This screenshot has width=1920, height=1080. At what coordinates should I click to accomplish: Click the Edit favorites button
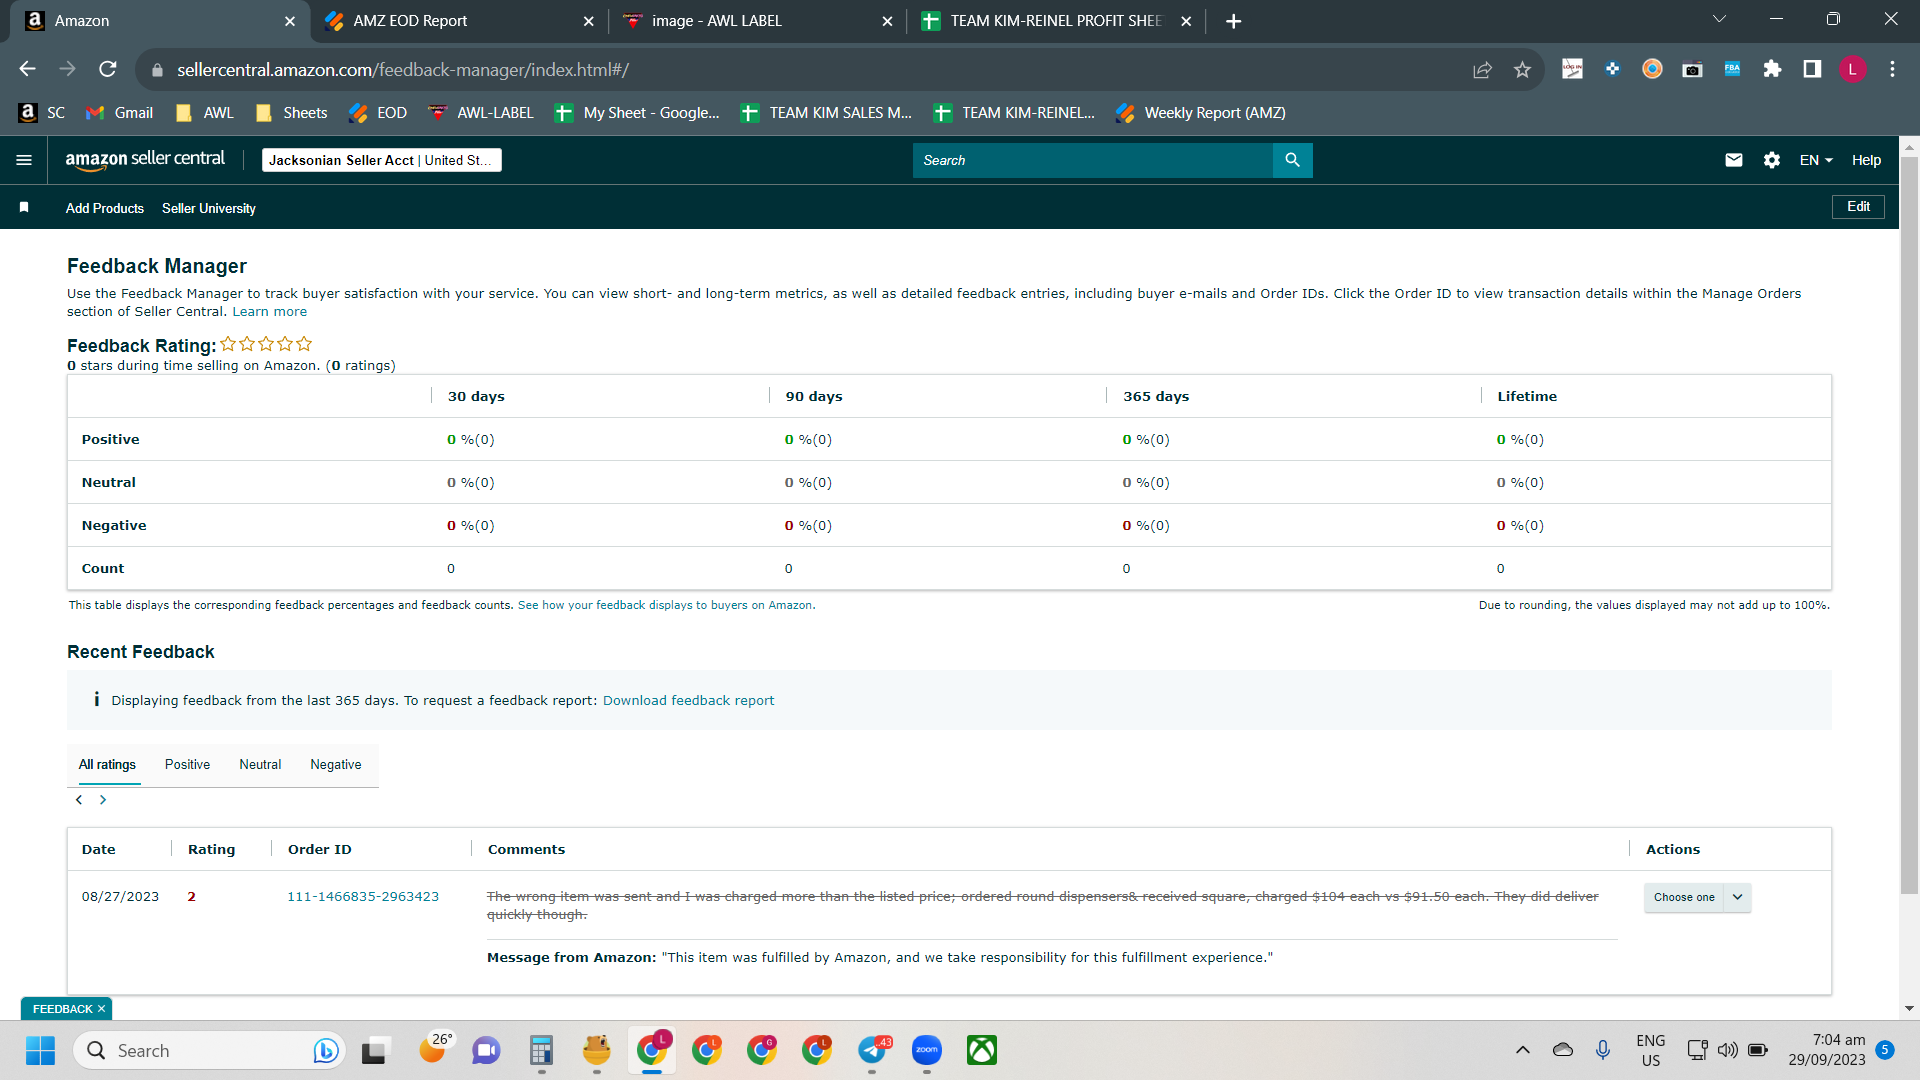coord(1858,207)
